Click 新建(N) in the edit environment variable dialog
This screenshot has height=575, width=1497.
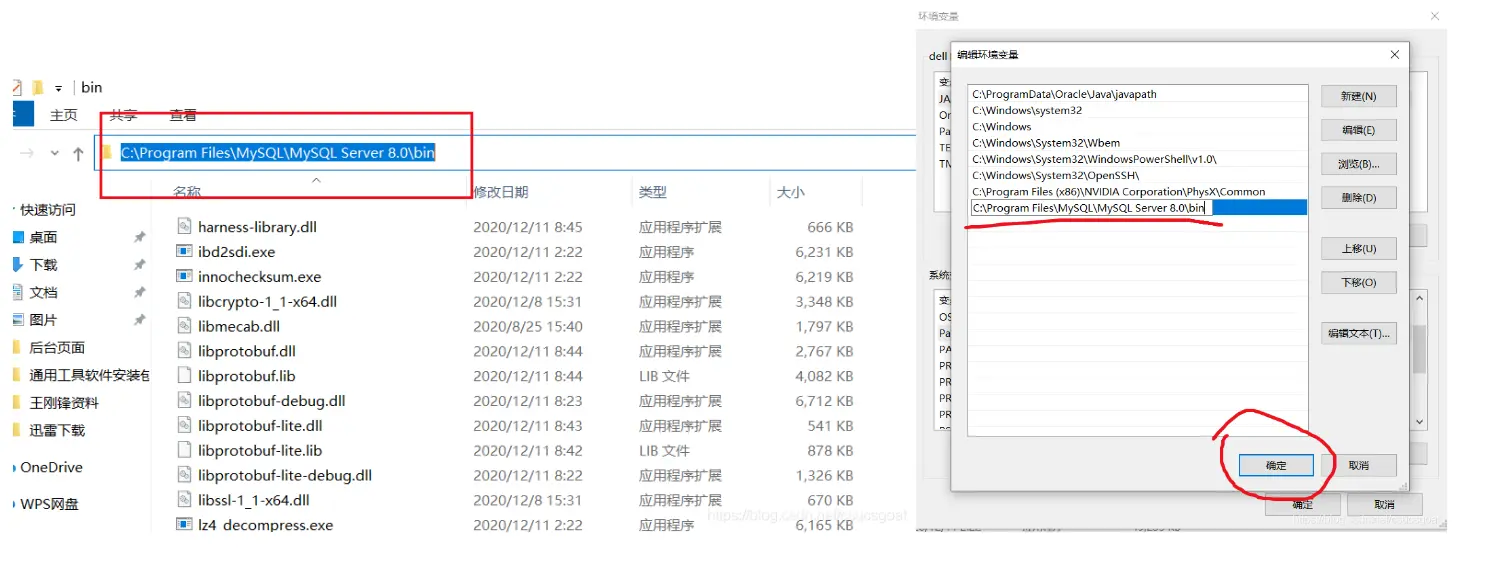click(1358, 96)
